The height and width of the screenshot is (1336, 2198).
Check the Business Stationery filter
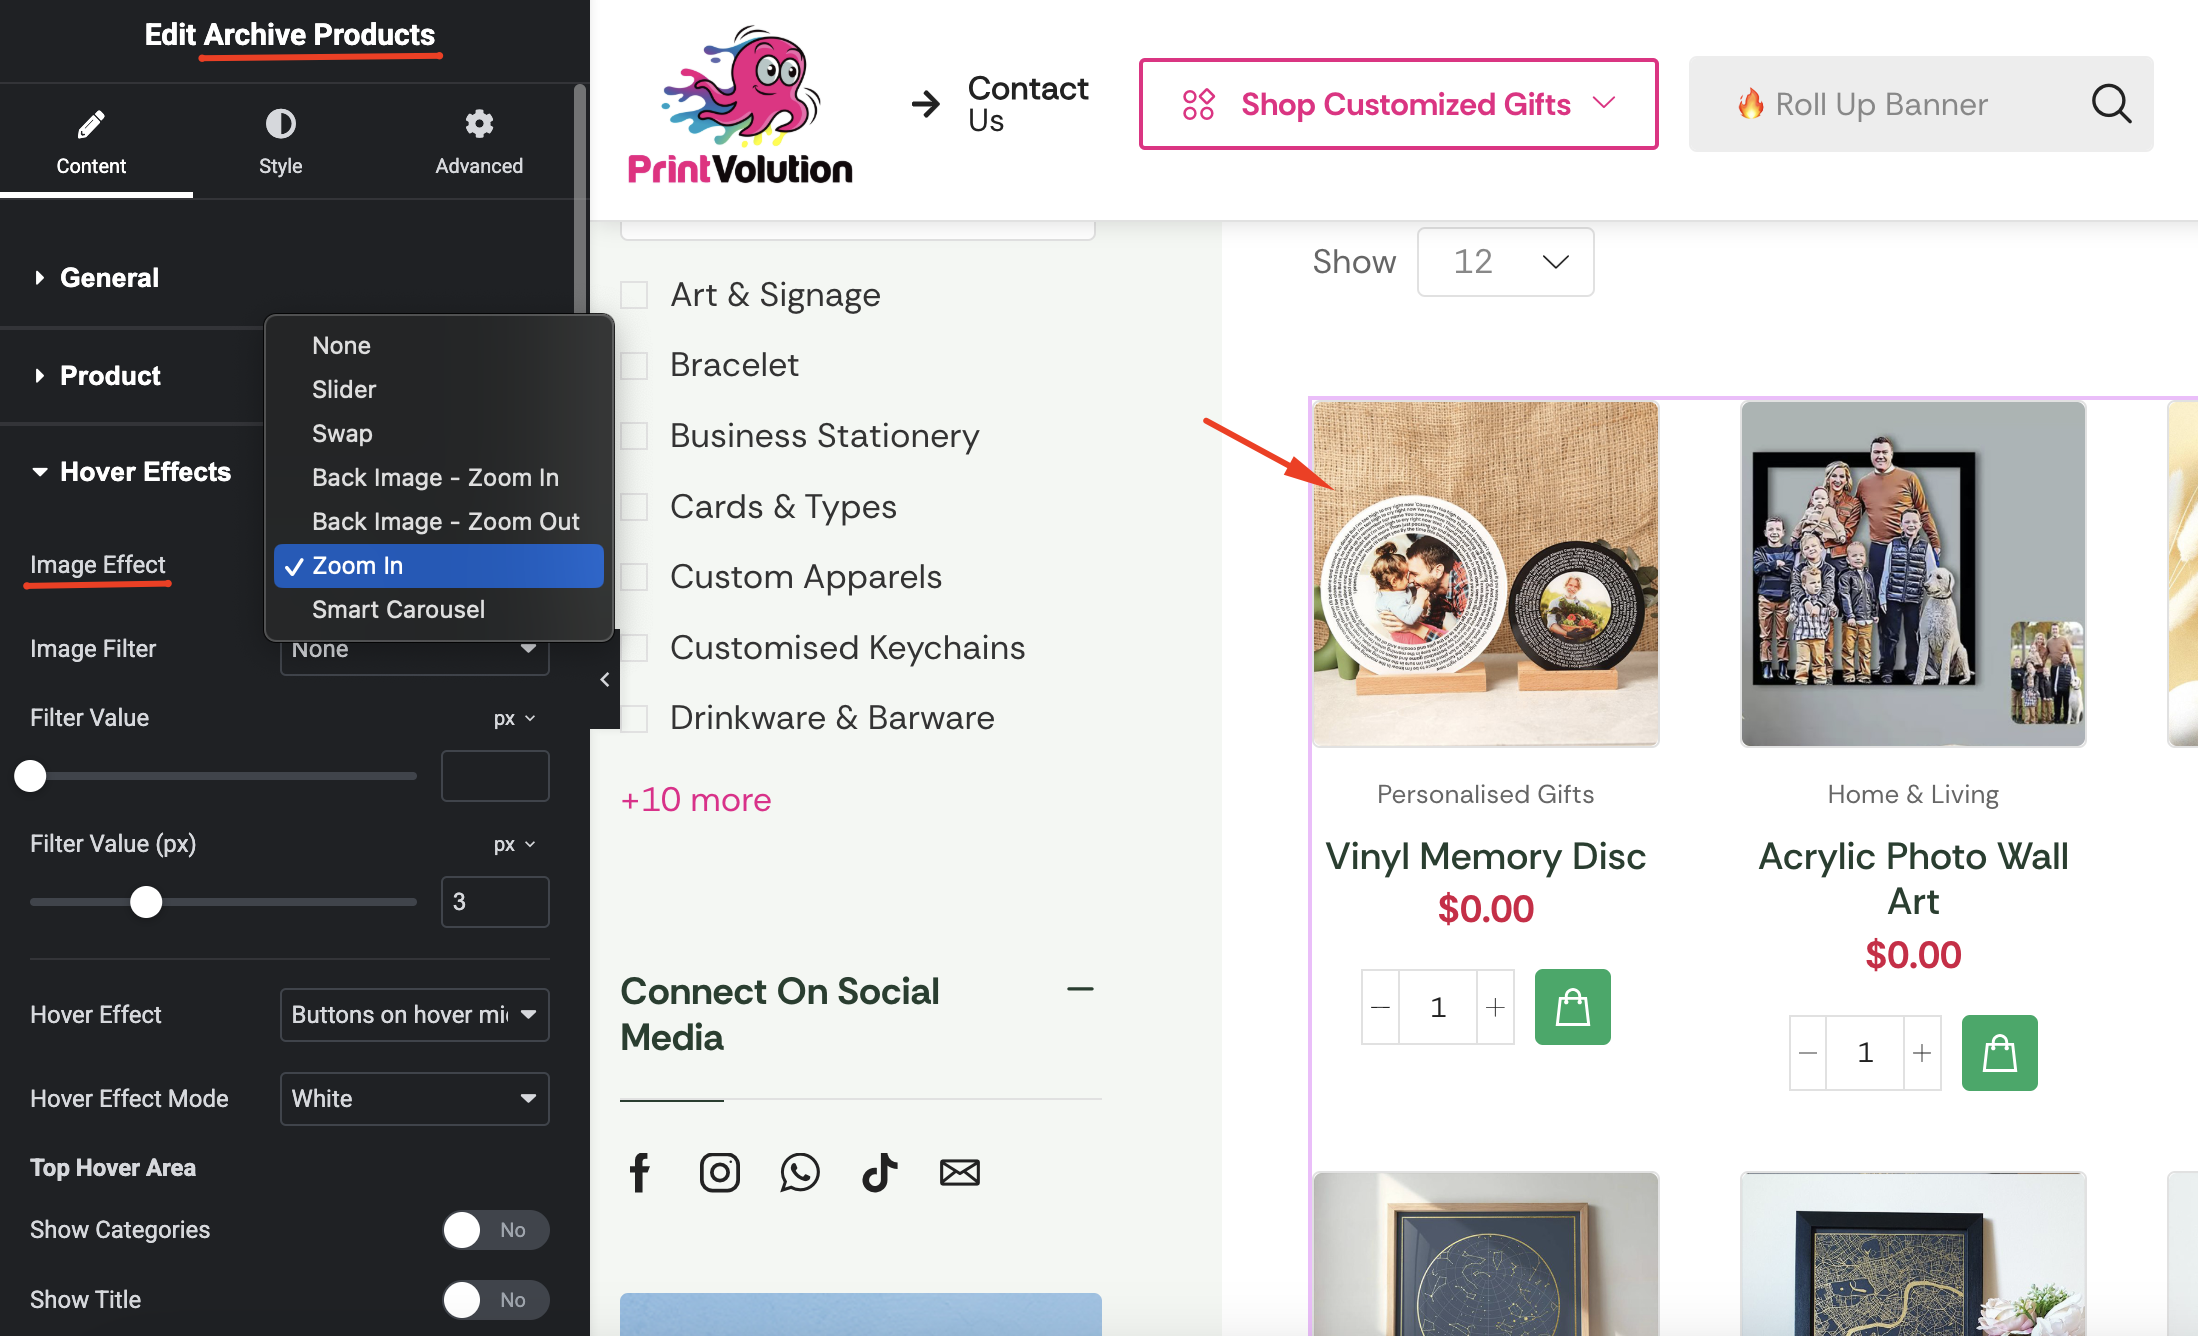(x=634, y=436)
